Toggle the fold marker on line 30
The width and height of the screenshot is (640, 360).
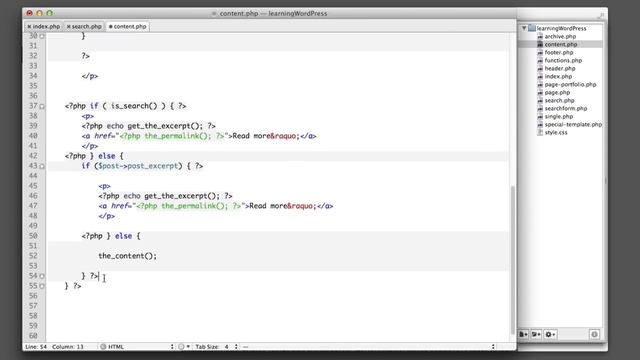pos(42,36)
